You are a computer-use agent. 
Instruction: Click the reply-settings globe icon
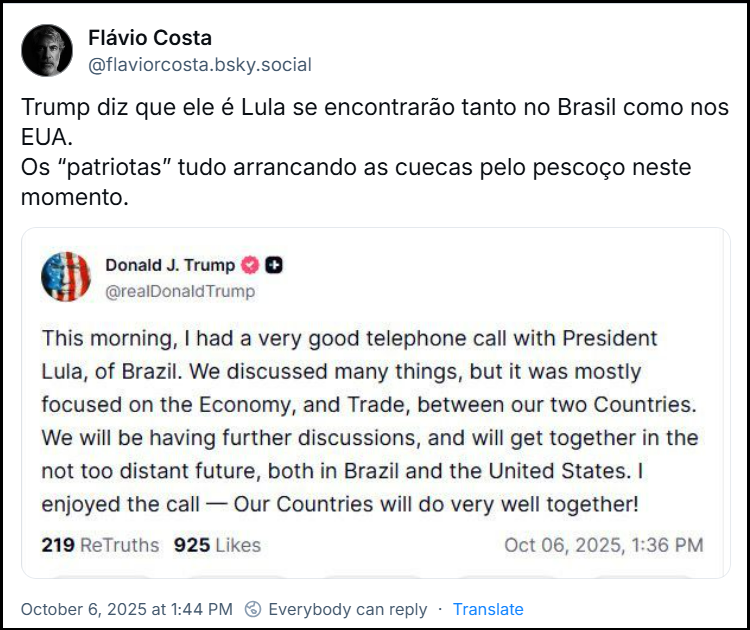[x=254, y=609]
